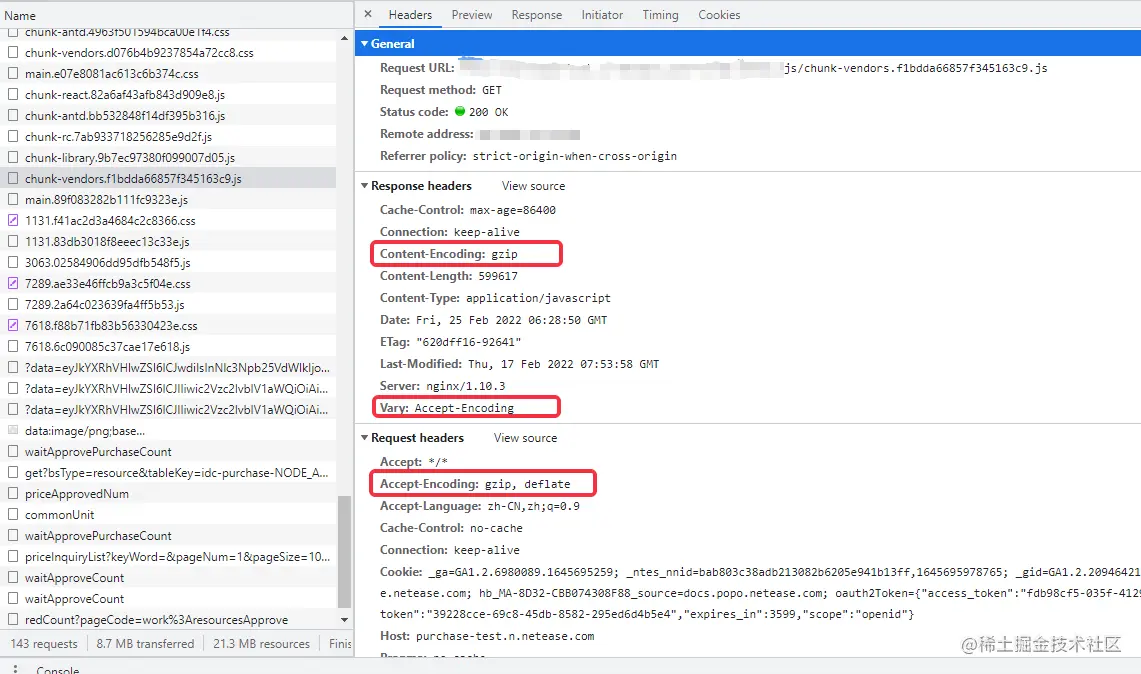Select chunk-rc.7ab933718256285e9d2f.js request
Screen dimensions: 1141x674
pos(168,136)
